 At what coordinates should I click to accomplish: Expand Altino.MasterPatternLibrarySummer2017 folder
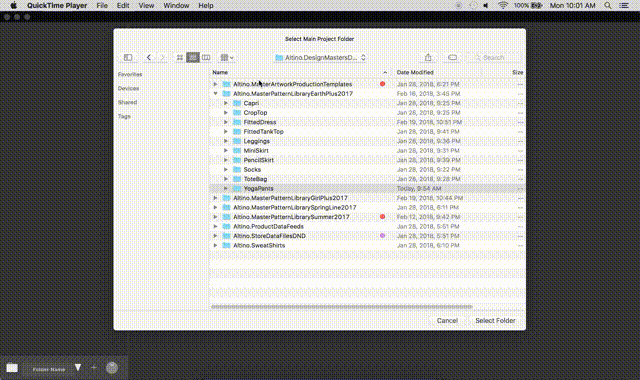click(215, 217)
